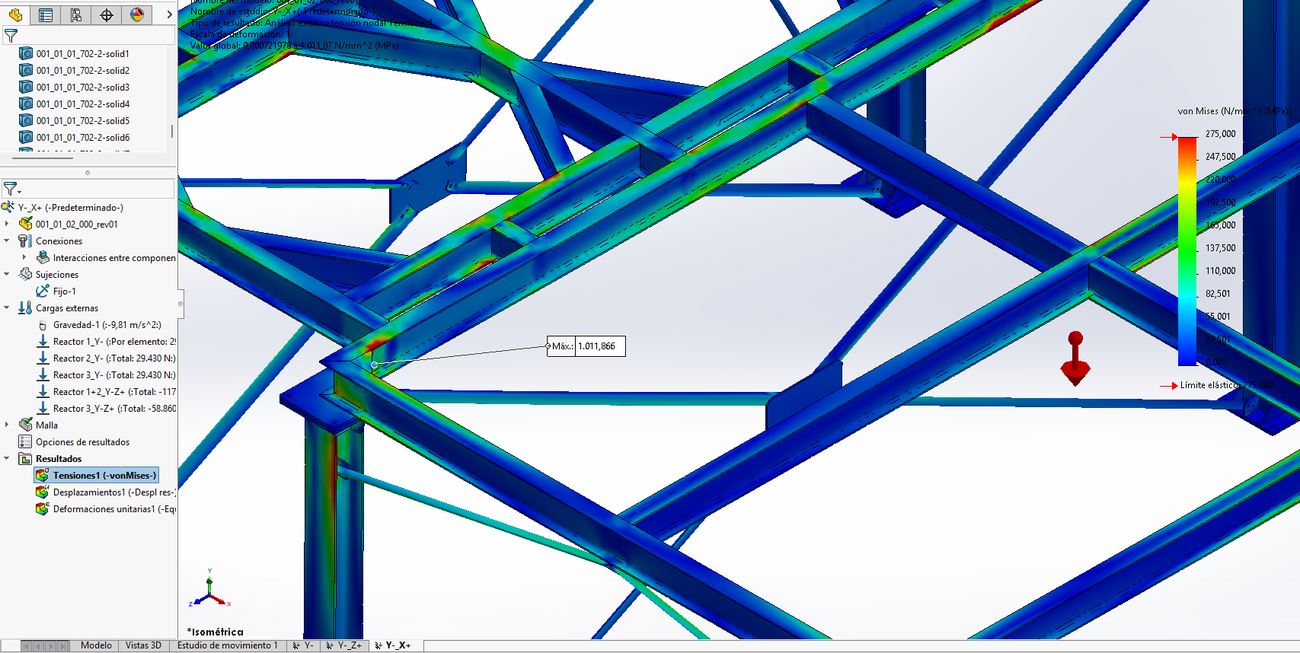Click the Máx.: 1.011,866 annotation label
Screen dimensions: 1300x653
[587, 346]
